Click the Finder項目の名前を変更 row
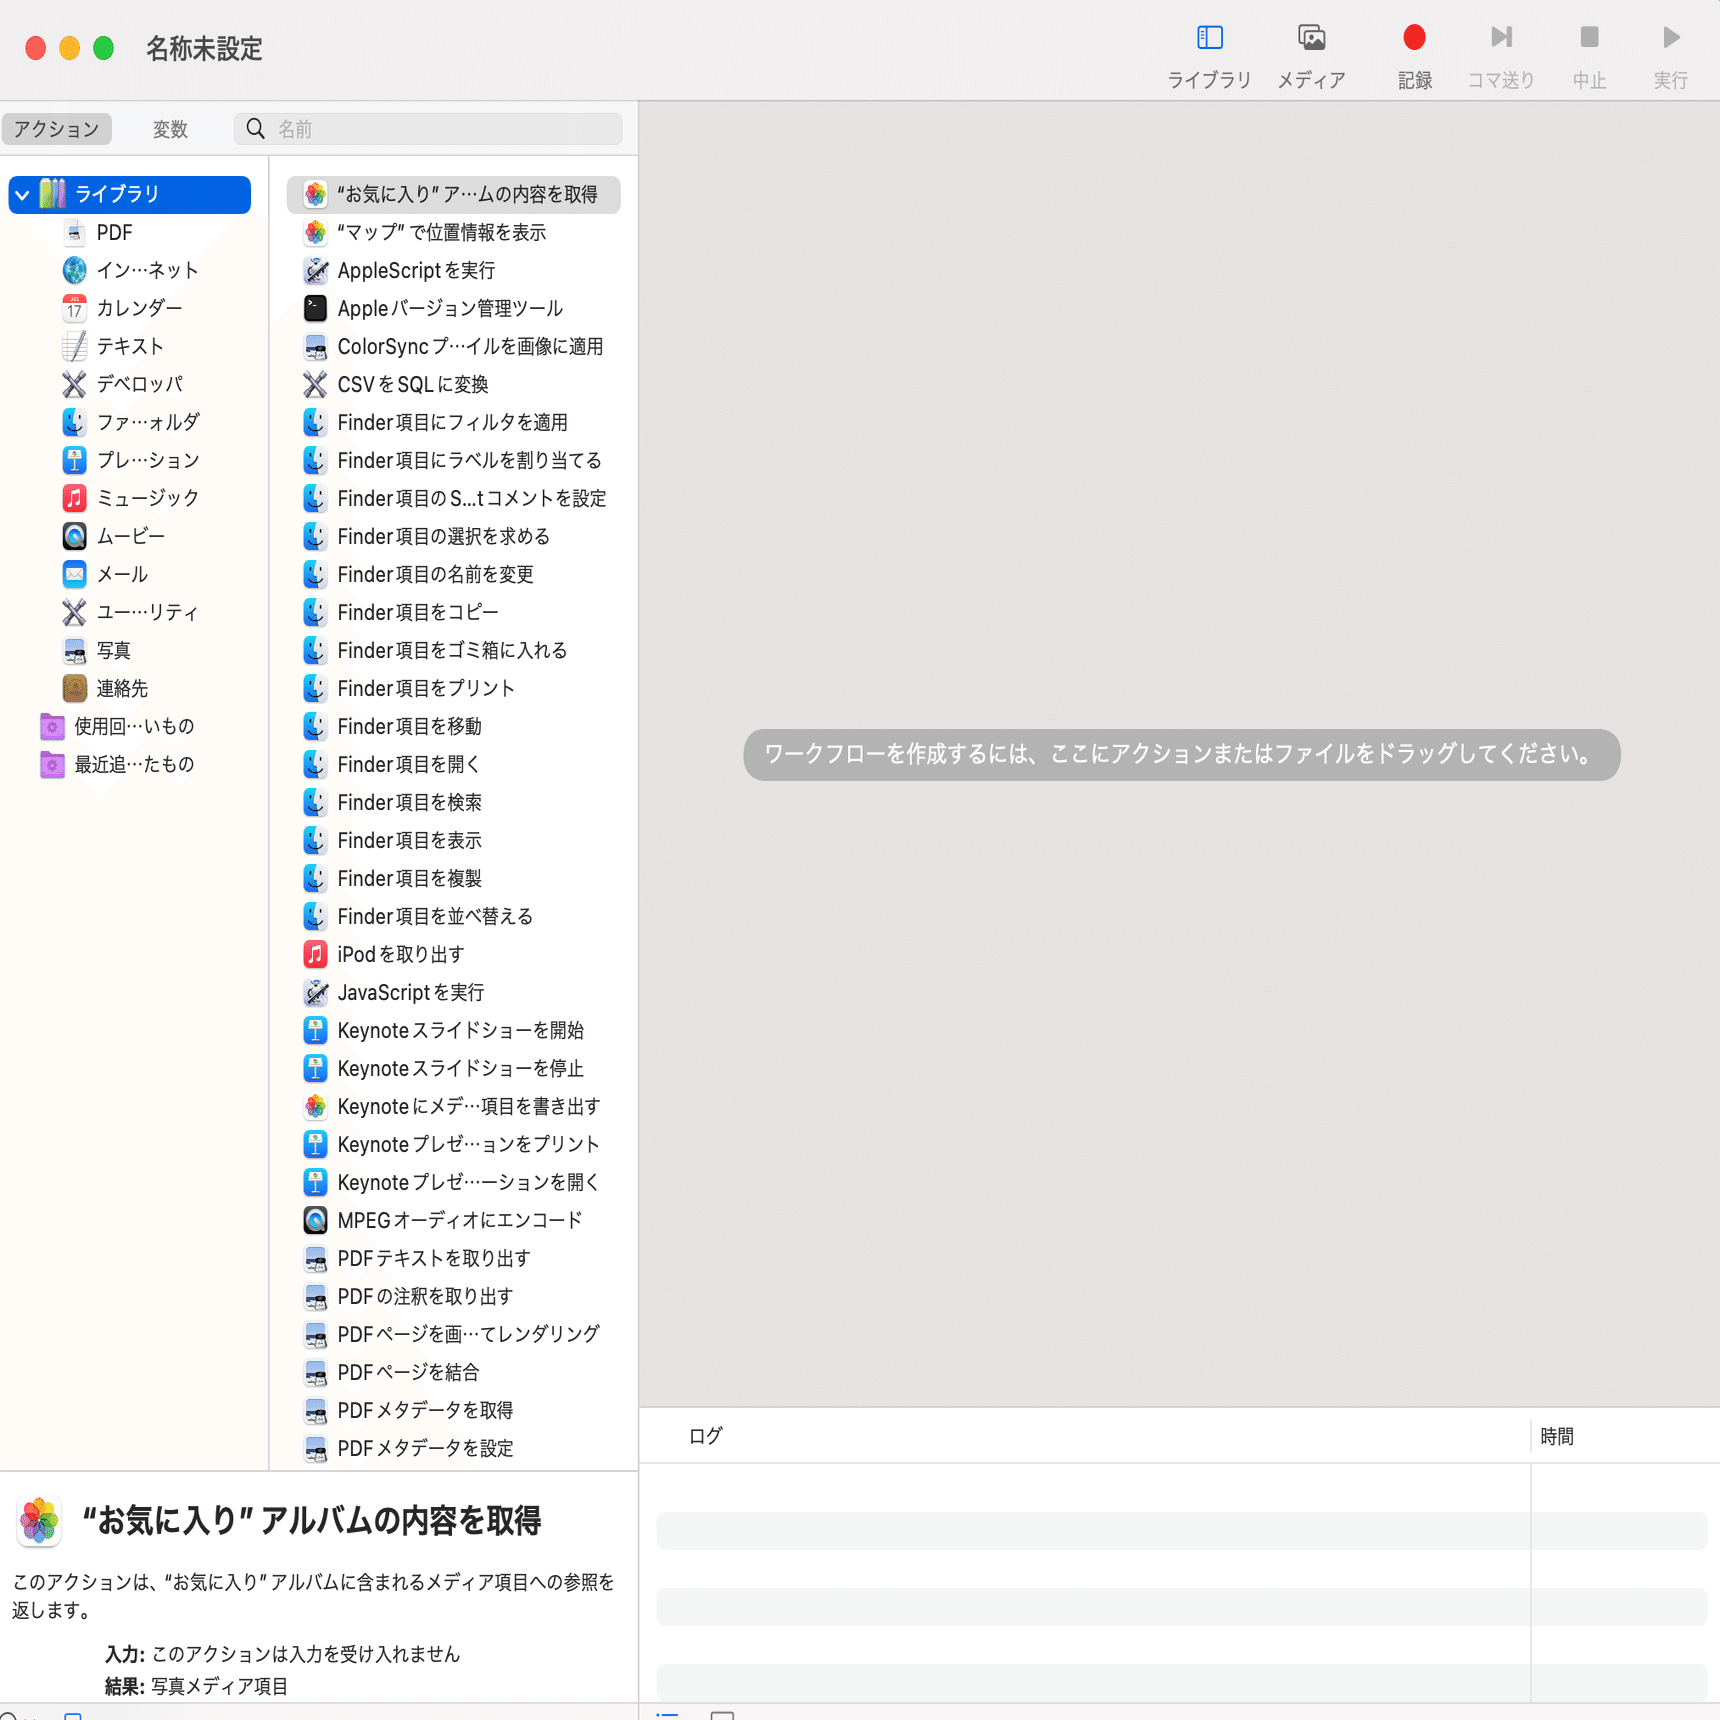1720x1720 pixels. pyautogui.click(x=454, y=575)
